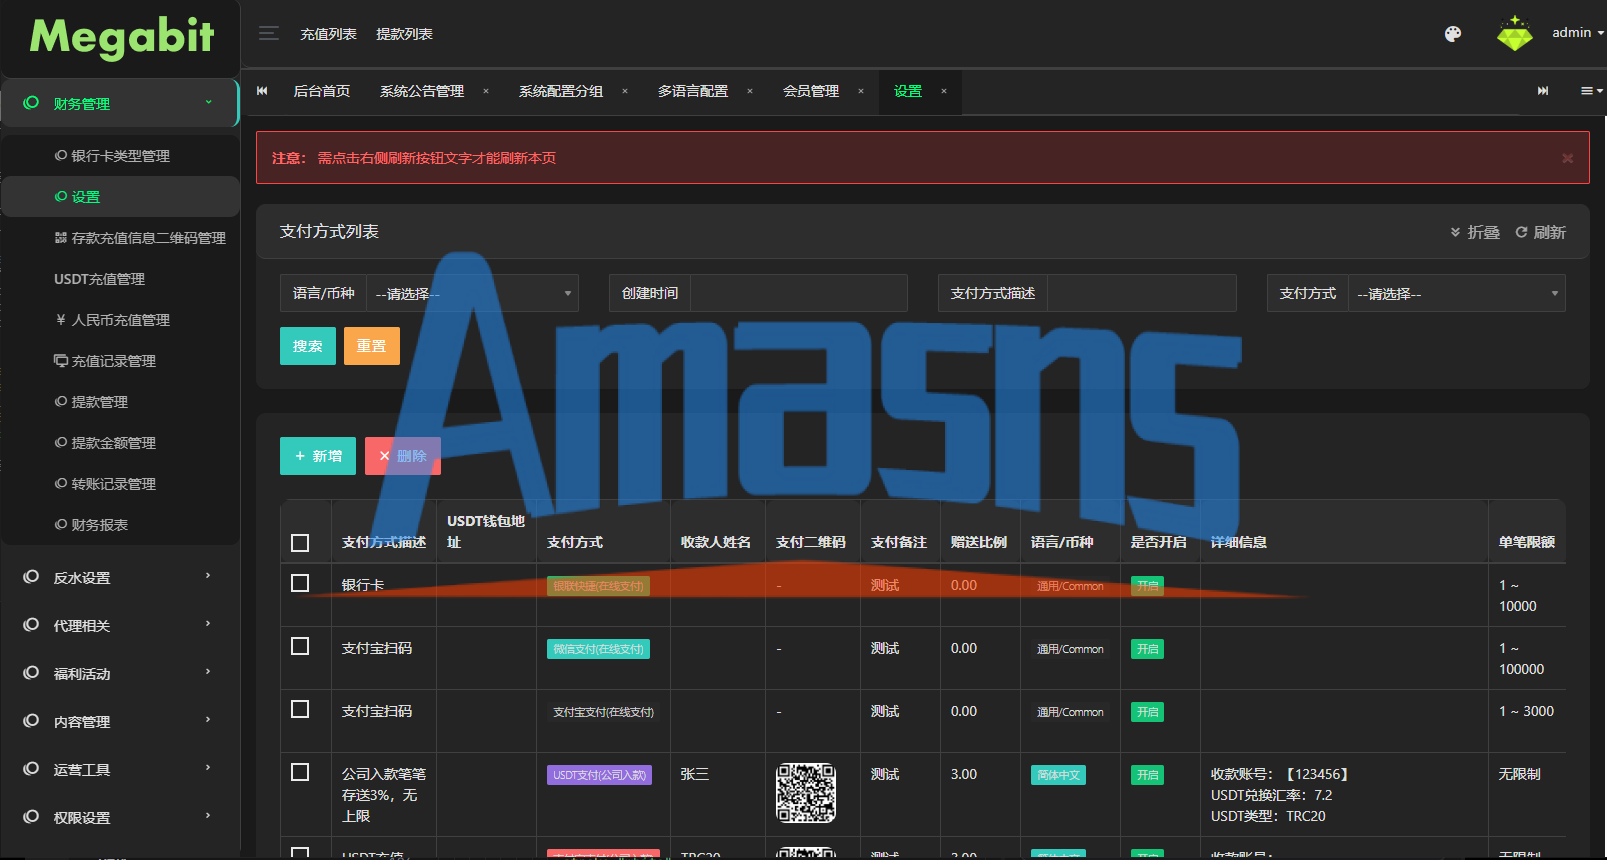Tick checkbox for 公司入款笔笔存送3% row
Viewport: 1607px width, 860px height.
pos(300,772)
